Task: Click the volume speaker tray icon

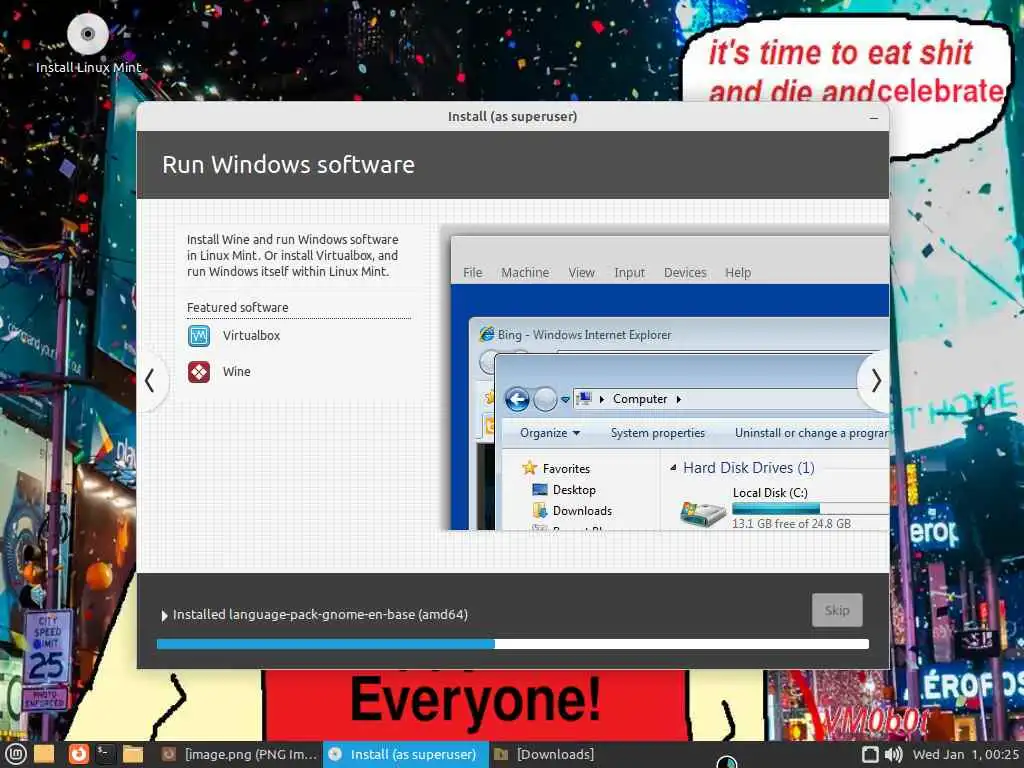Action: [x=893, y=754]
